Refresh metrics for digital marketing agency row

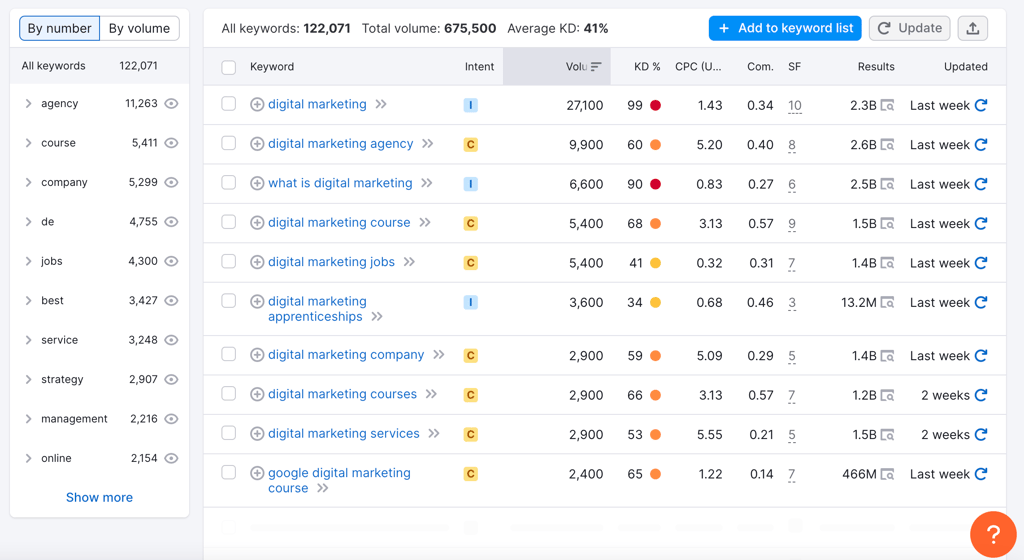(981, 144)
